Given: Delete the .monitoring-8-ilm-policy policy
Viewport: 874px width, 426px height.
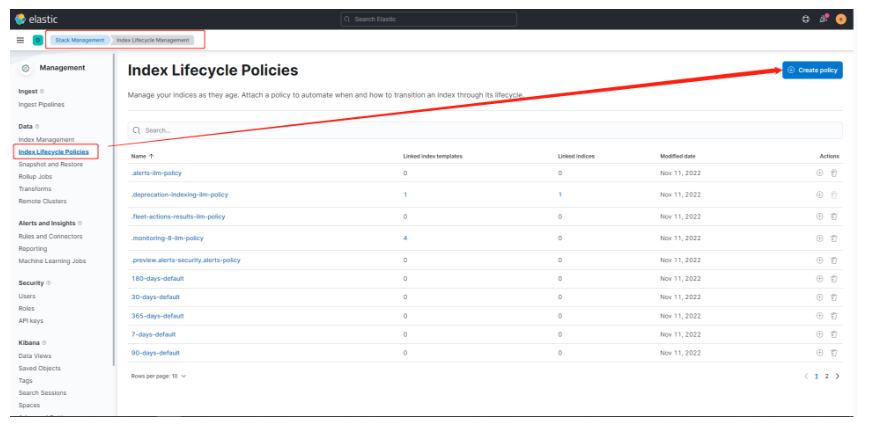Looking at the screenshot, I should click(x=834, y=238).
